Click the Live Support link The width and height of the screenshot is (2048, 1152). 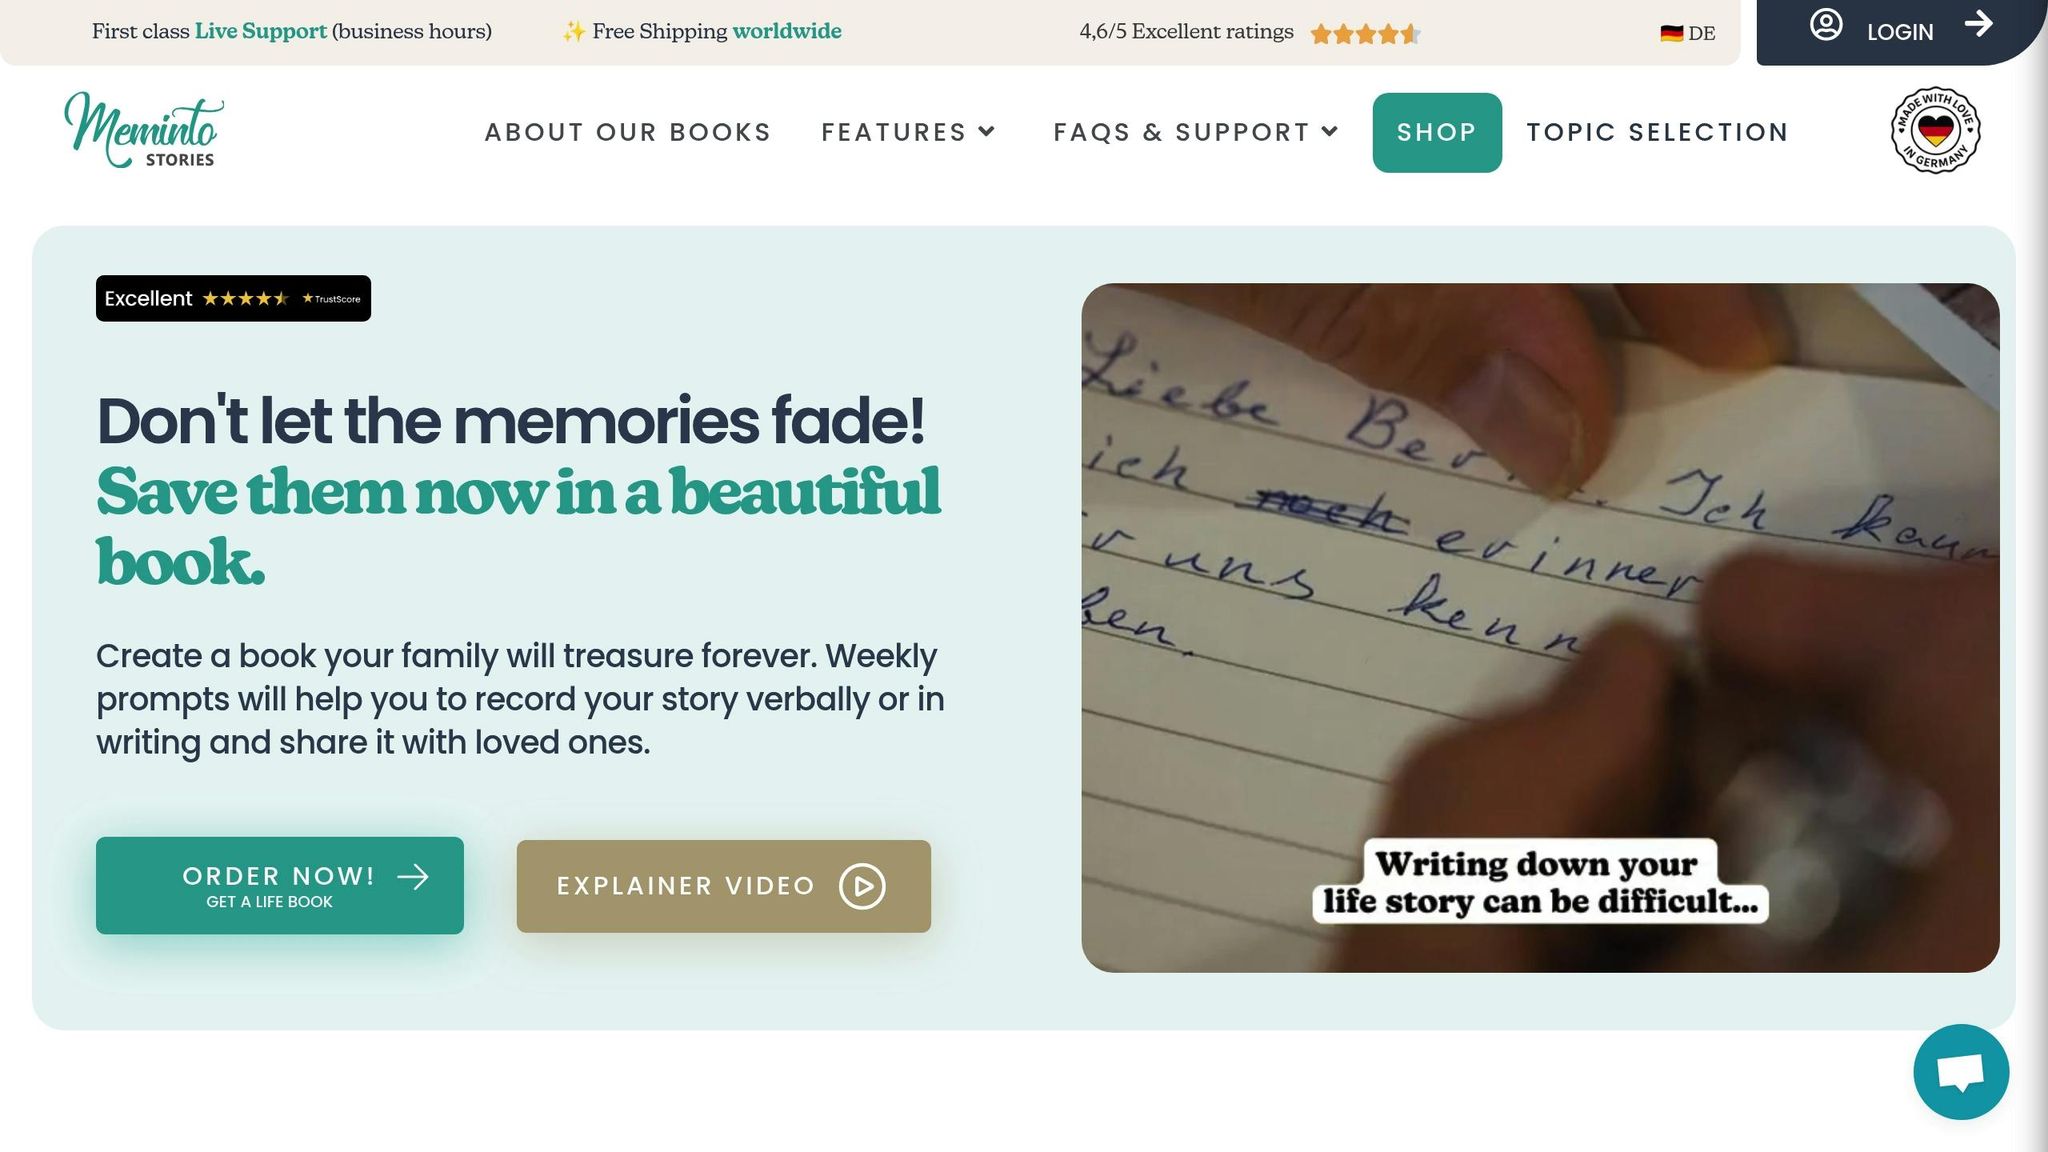(x=260, y=31)
